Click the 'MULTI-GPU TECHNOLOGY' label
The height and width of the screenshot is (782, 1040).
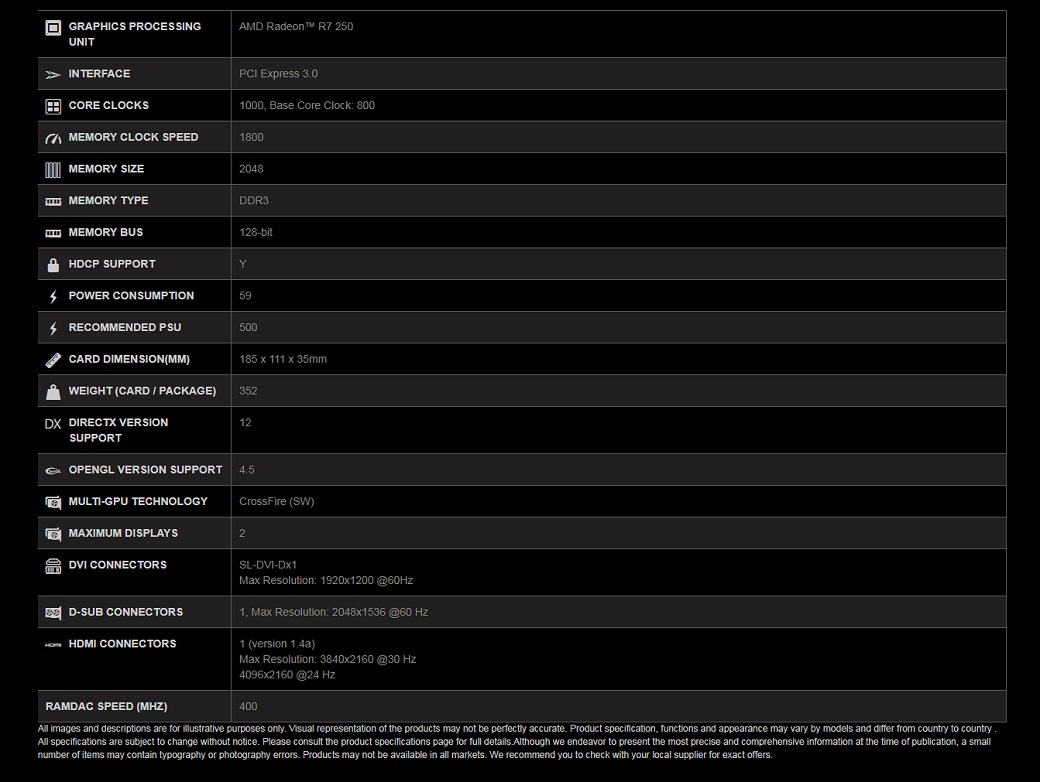[138, 501]
